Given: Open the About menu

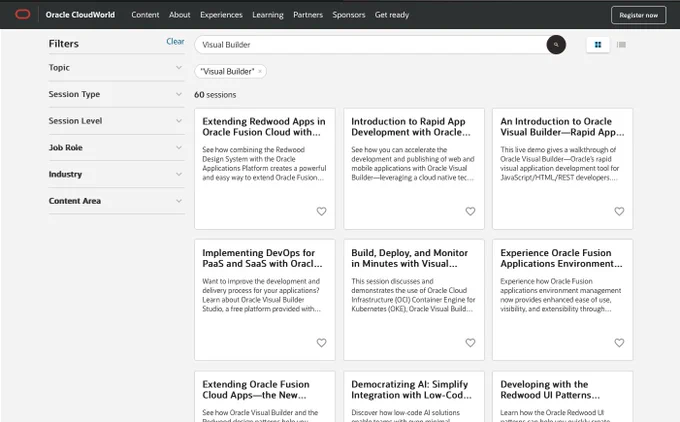Looking at the screenshot, I should point(180,15).
